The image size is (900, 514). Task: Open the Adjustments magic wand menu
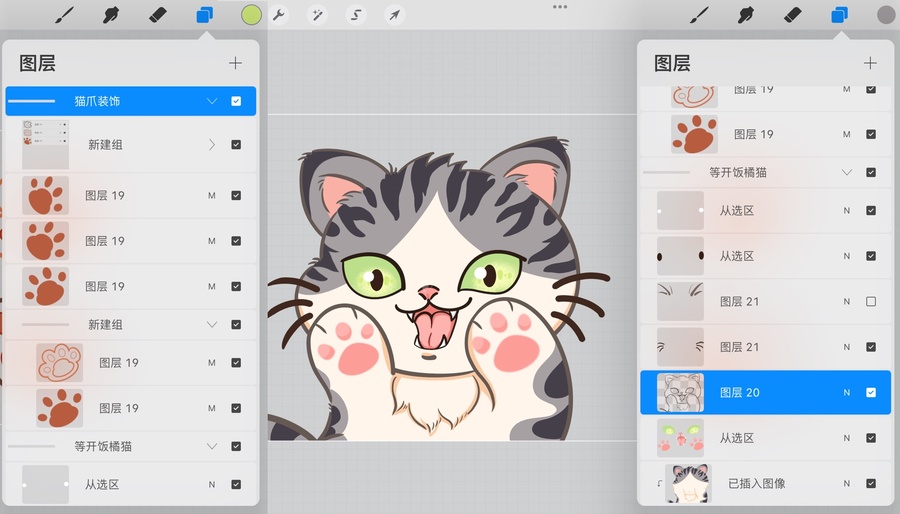[317, 15]
